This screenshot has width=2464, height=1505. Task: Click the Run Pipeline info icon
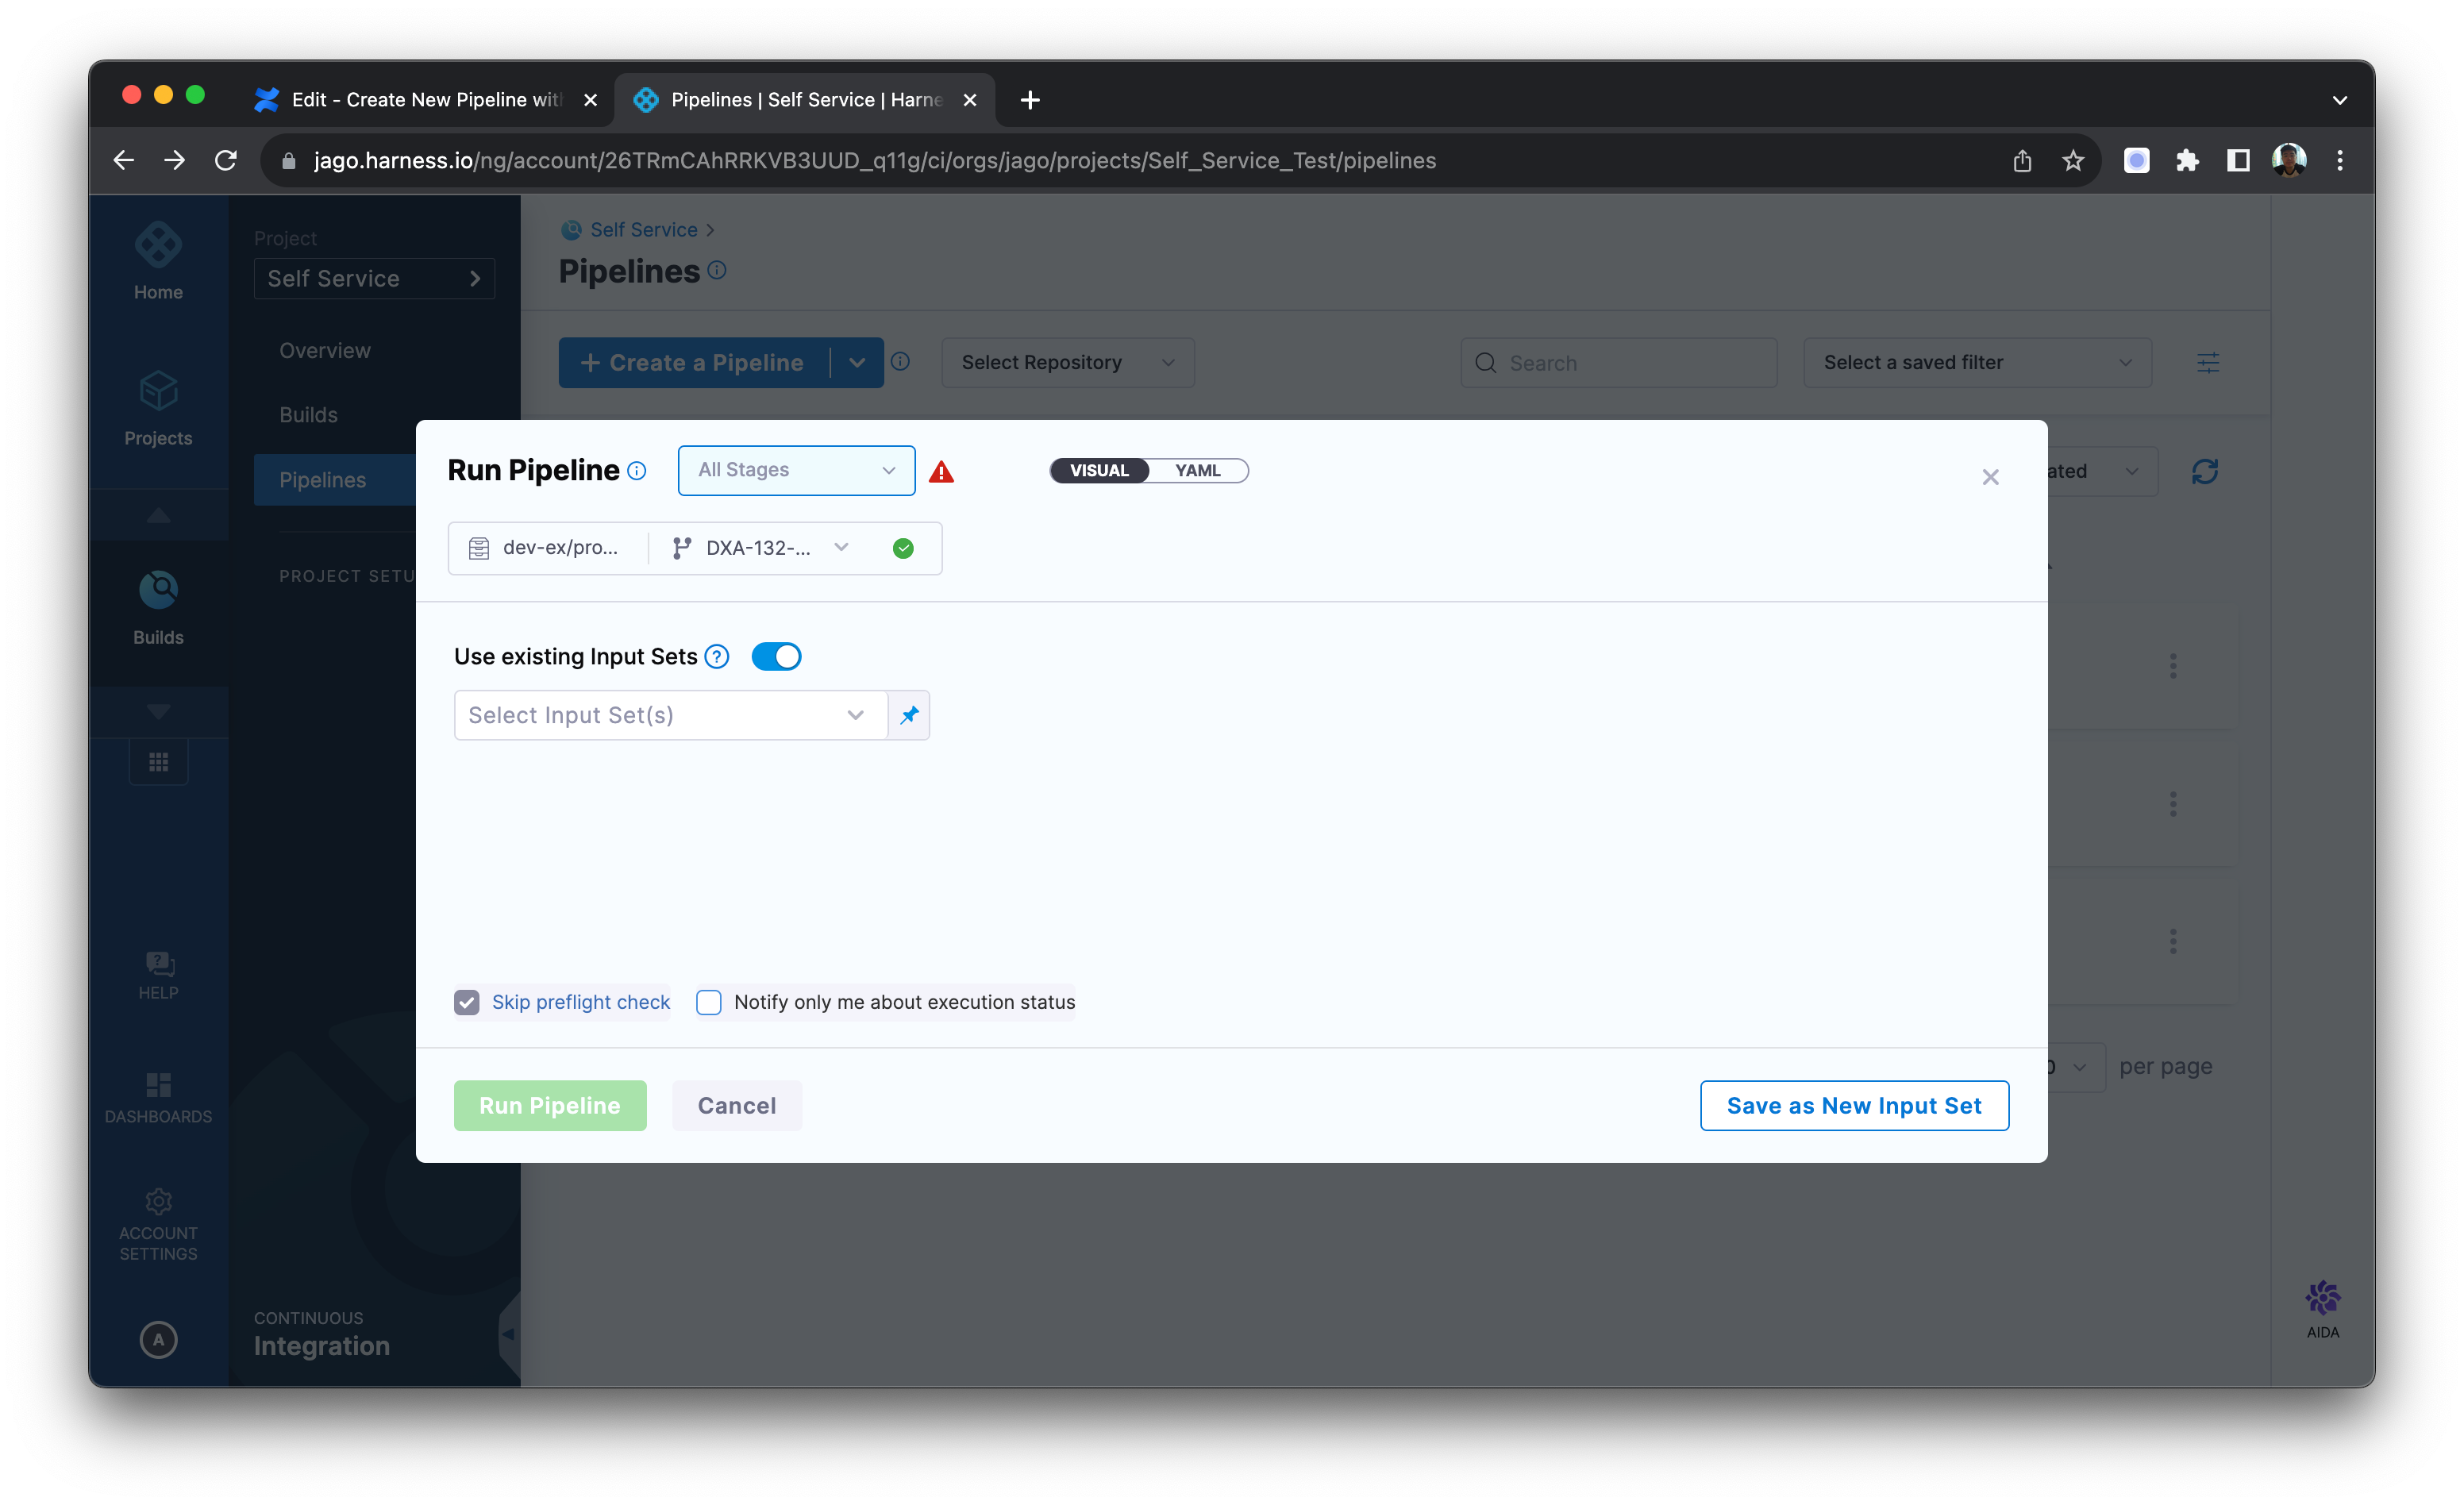click(637, 471)
